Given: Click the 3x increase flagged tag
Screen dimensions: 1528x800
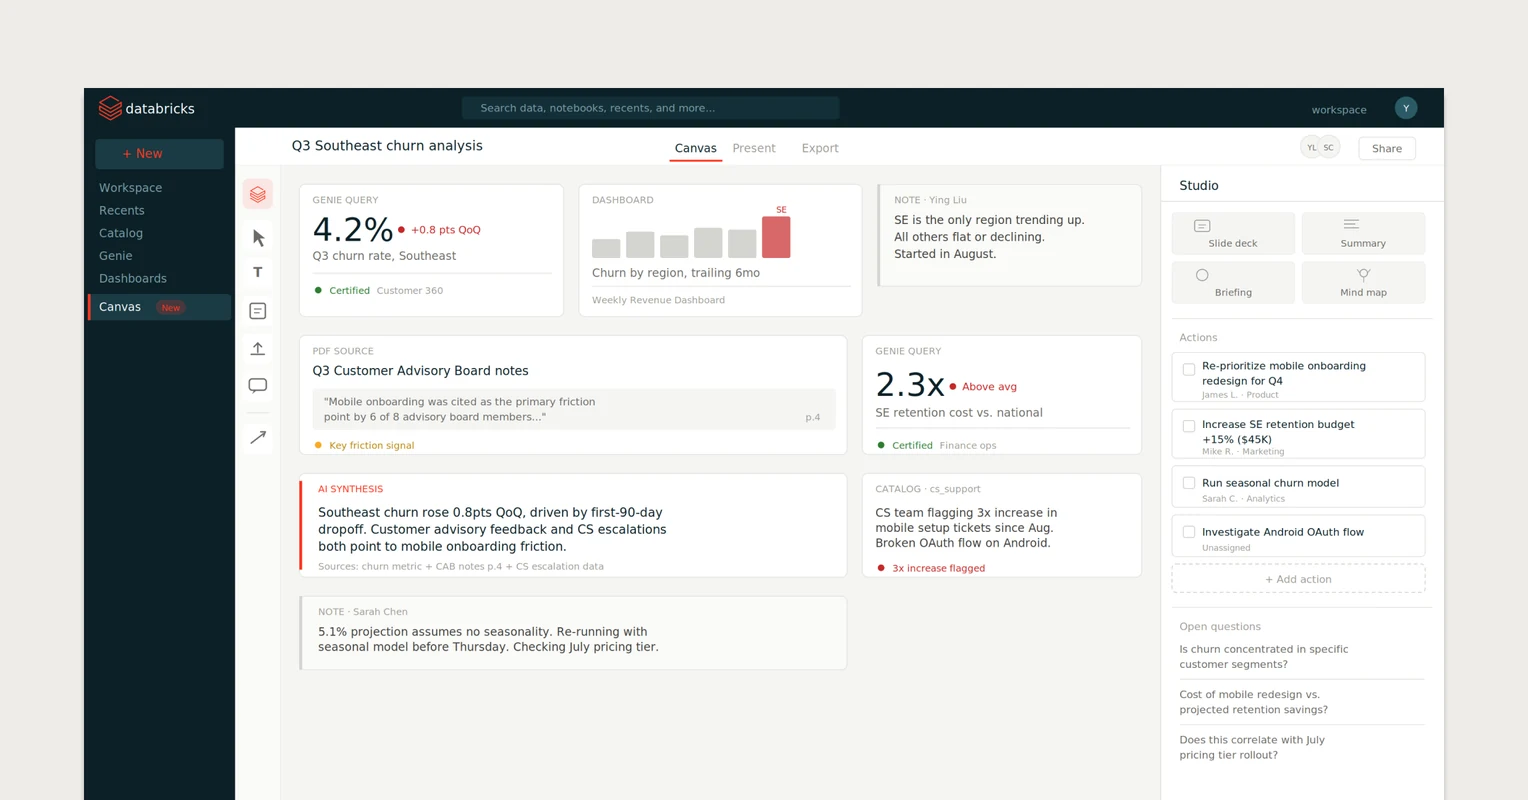Looking at the screenshot, I should pyautogui.click(x=931, y=568).
